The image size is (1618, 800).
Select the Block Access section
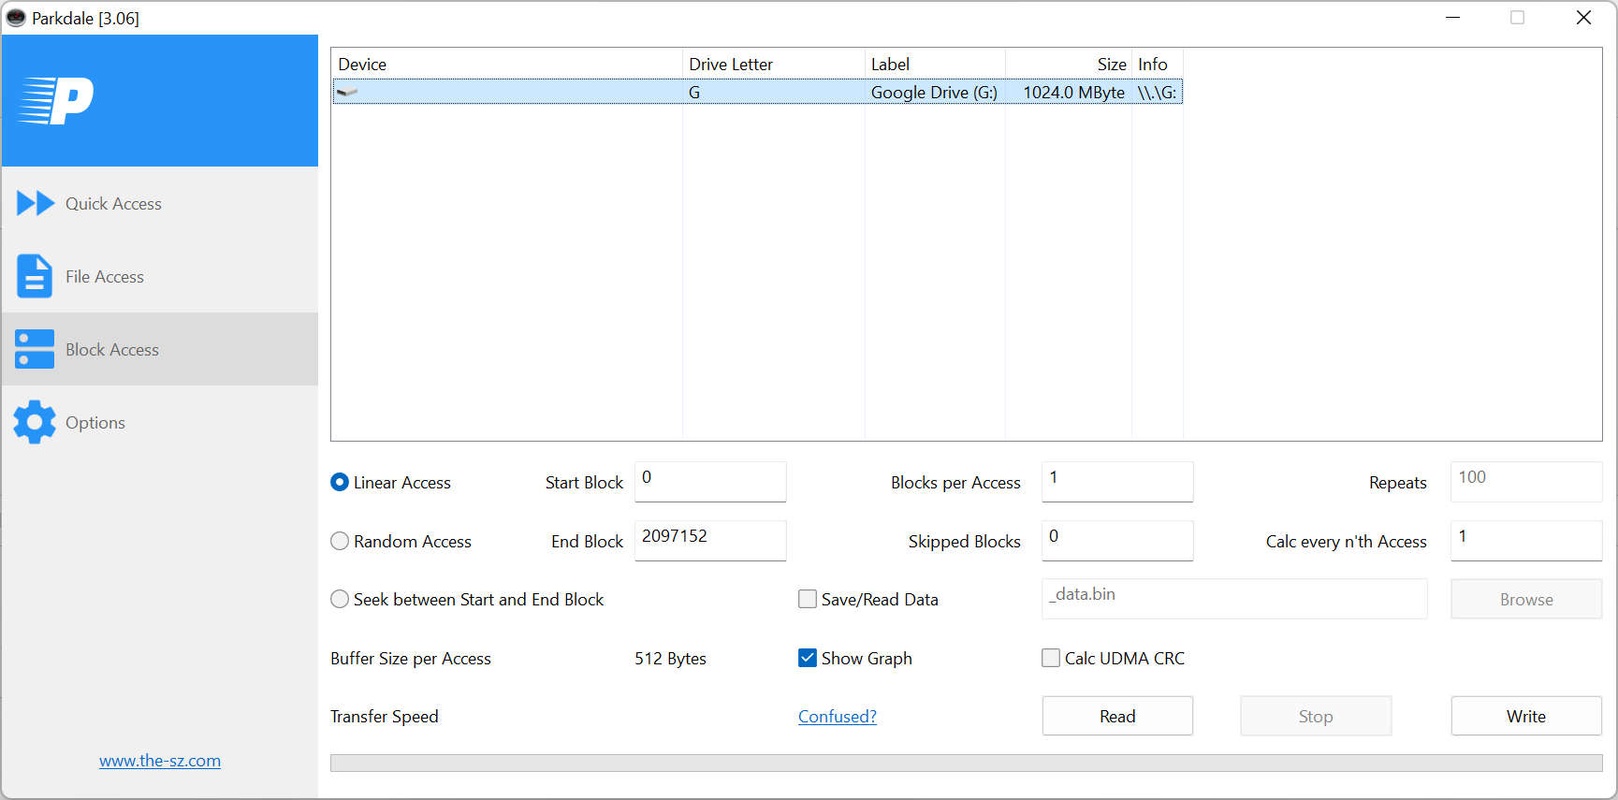coord(160,349)
